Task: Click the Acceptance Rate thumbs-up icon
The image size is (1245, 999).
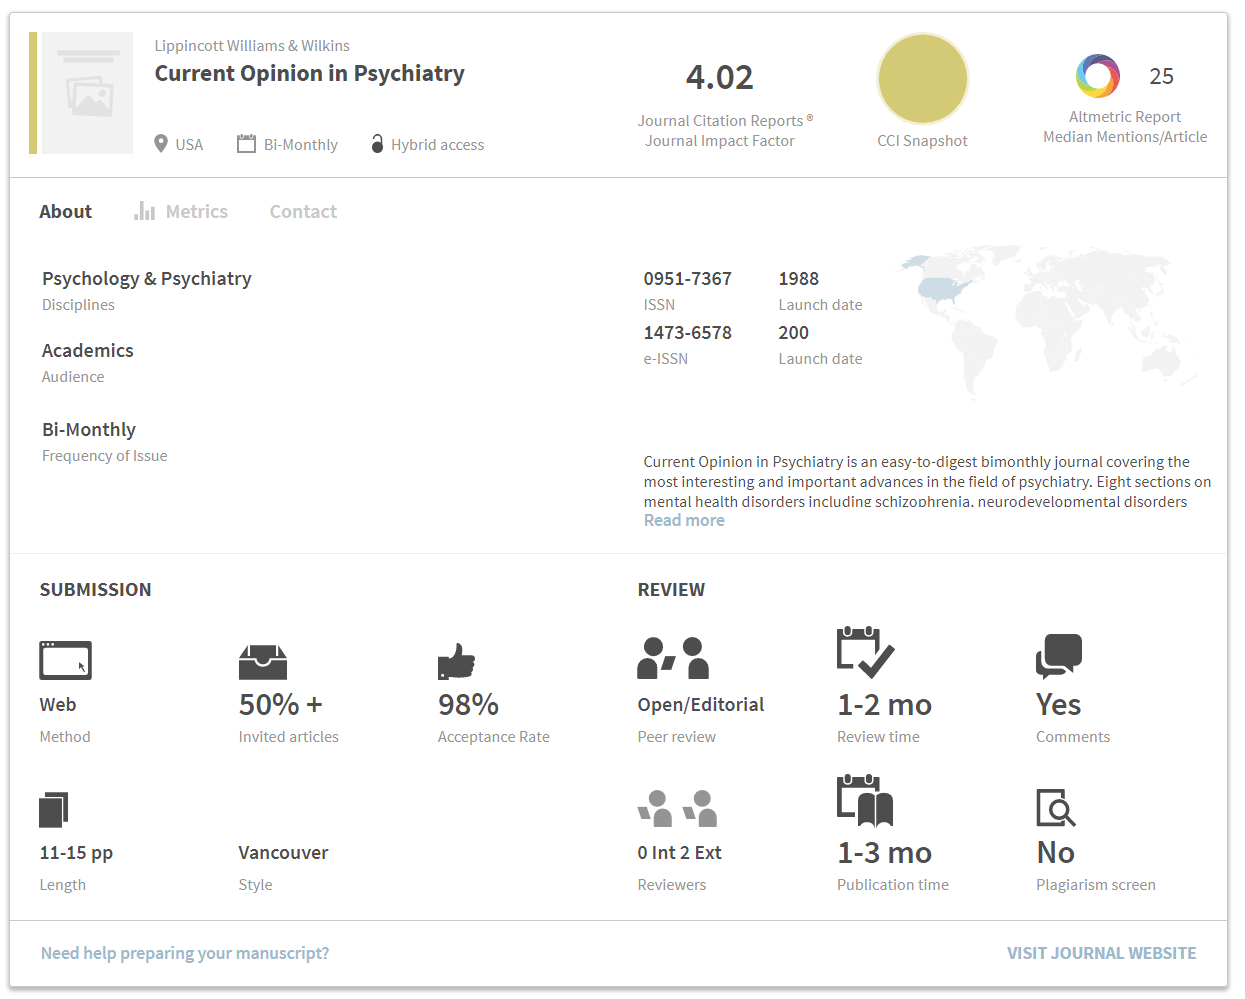Action: coord(456,661)
